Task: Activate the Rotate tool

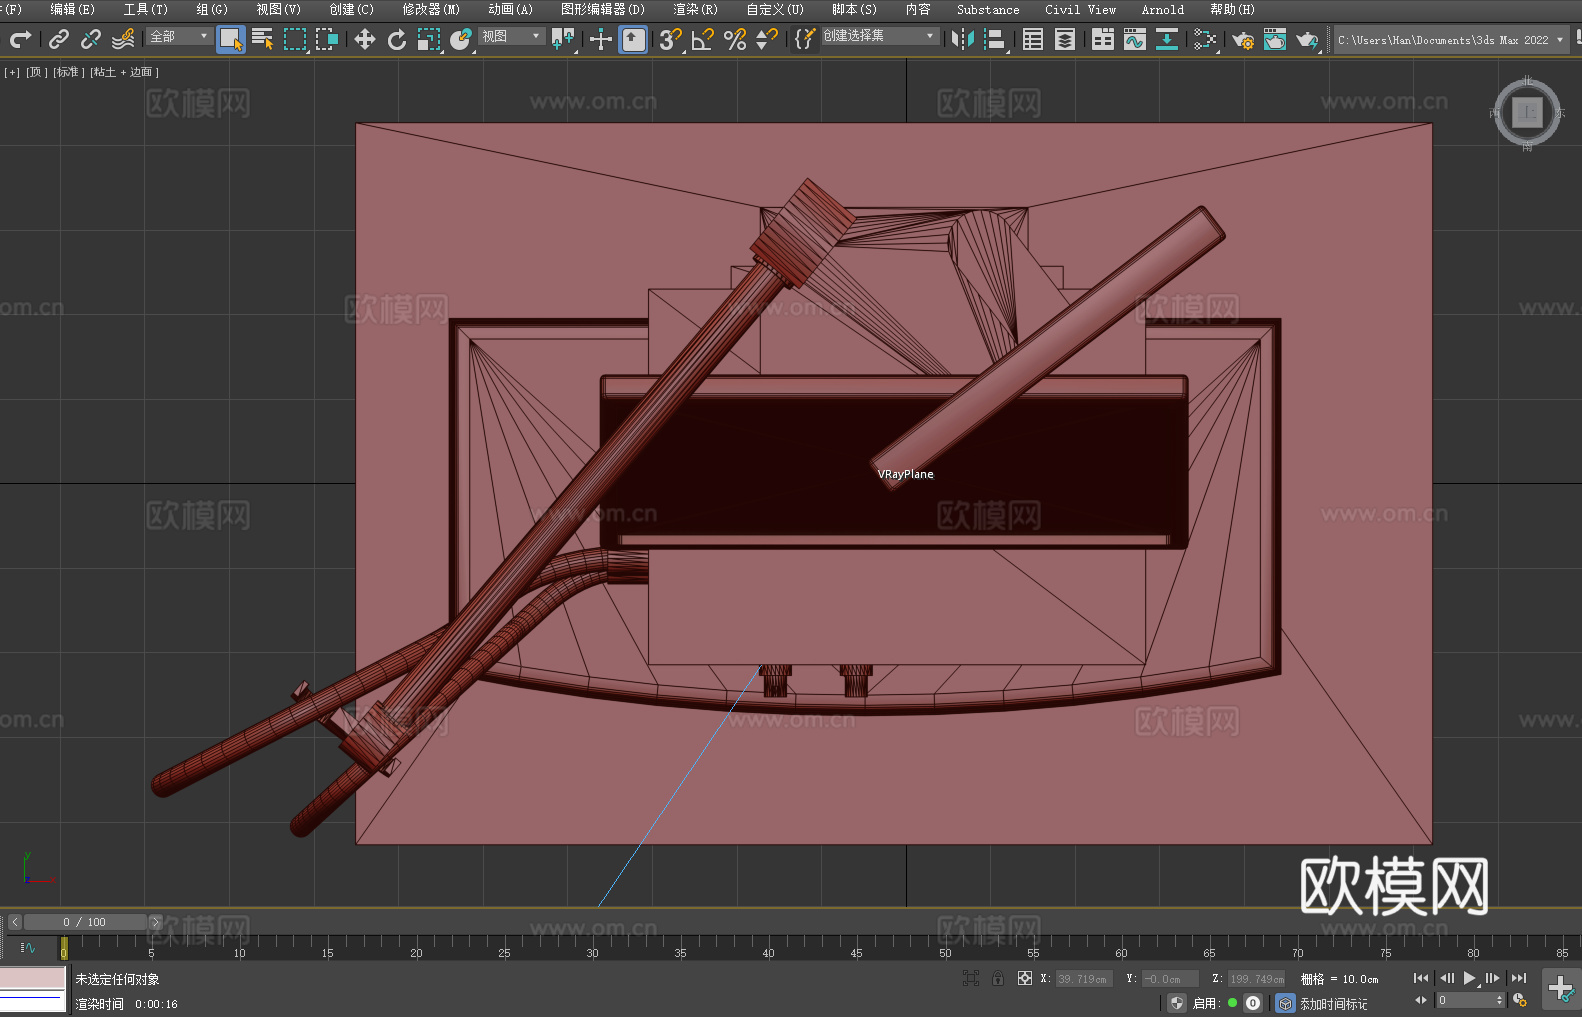Action: [397, 39]
